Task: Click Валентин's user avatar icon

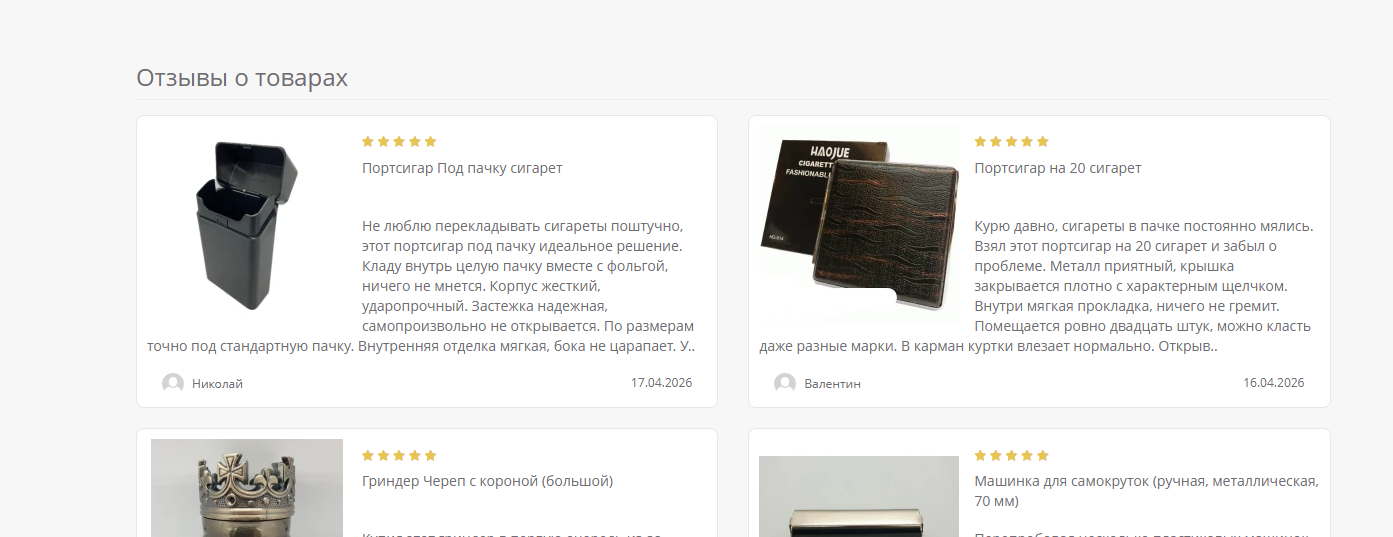Action: pyautogui.click(x=785, y=383)
